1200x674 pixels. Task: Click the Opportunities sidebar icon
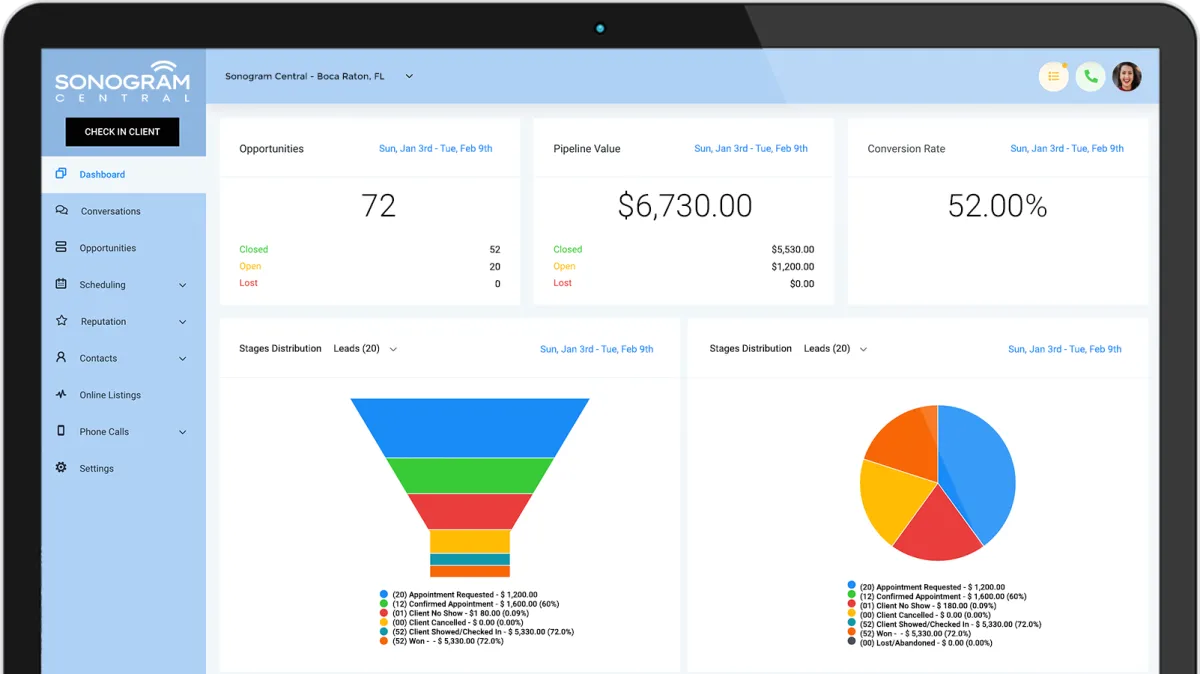[x=61, y=248]
